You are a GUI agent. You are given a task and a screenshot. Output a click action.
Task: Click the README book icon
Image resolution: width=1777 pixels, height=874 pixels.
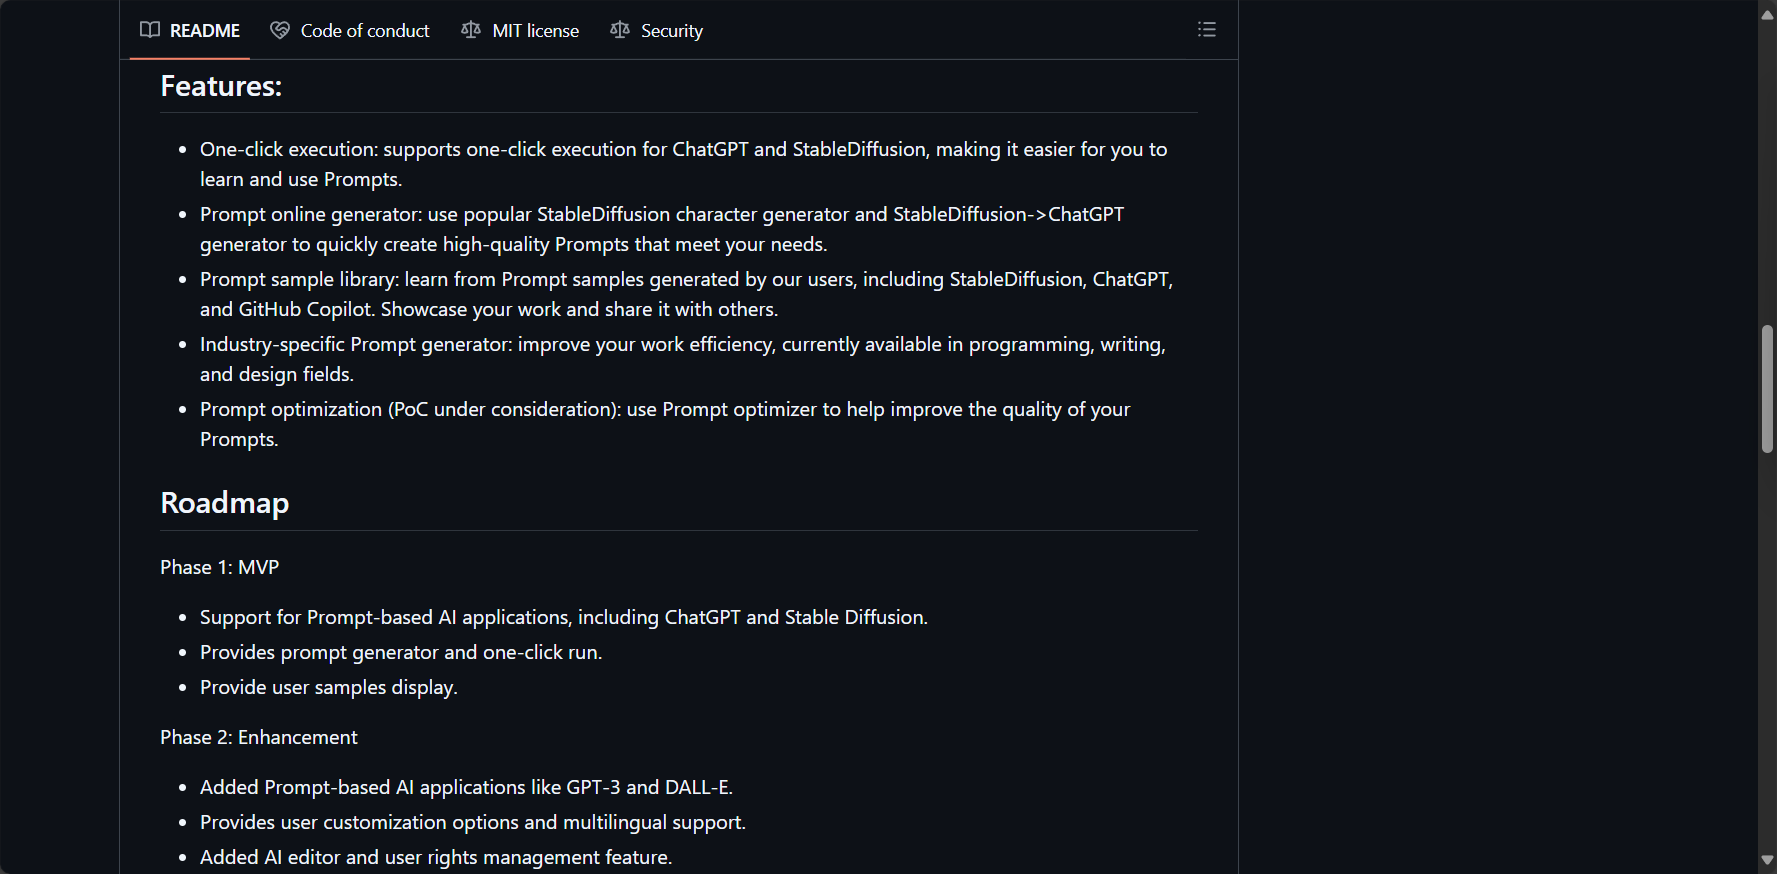click(x=150, y=30)
